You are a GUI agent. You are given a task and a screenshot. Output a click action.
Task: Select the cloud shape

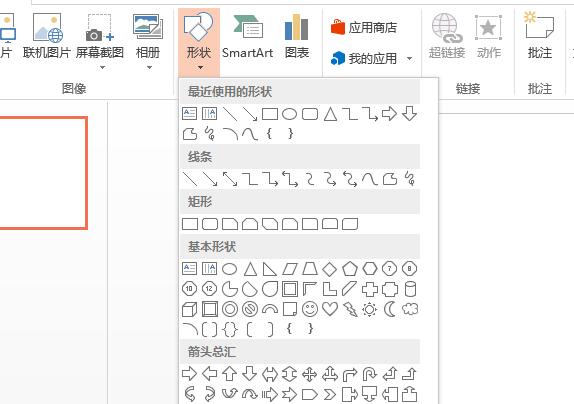410,309
